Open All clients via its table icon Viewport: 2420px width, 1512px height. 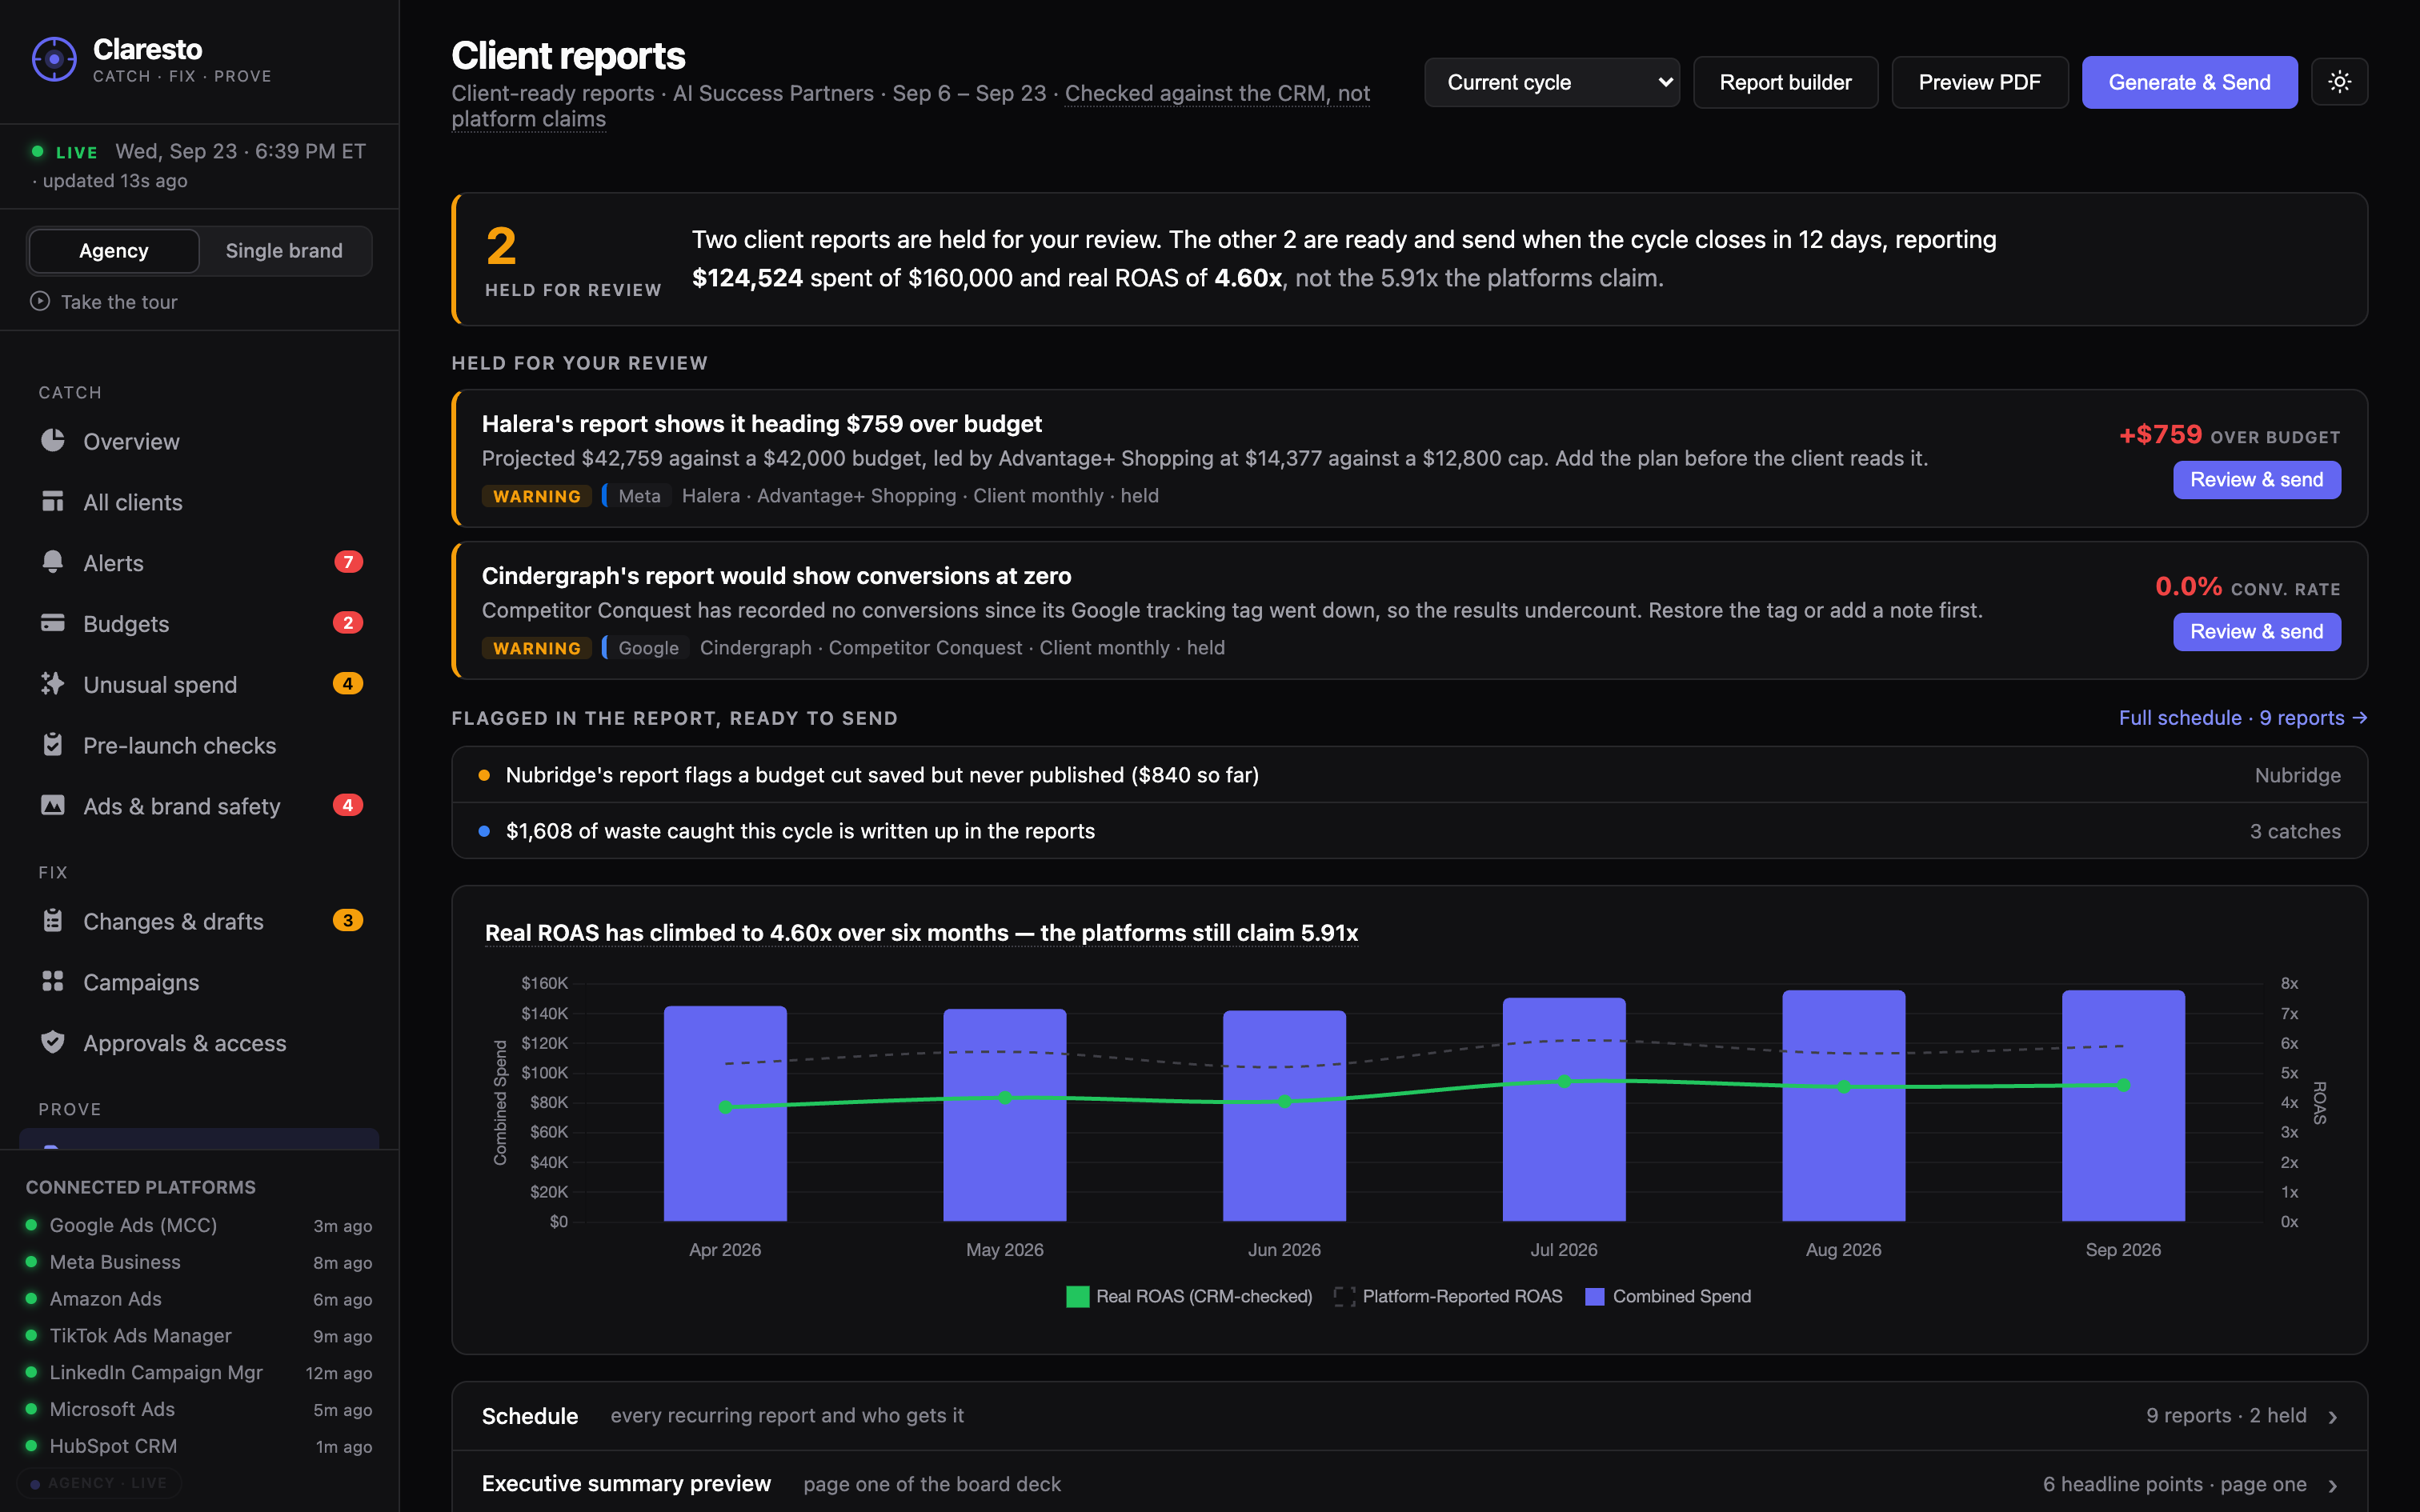[53, 502]
